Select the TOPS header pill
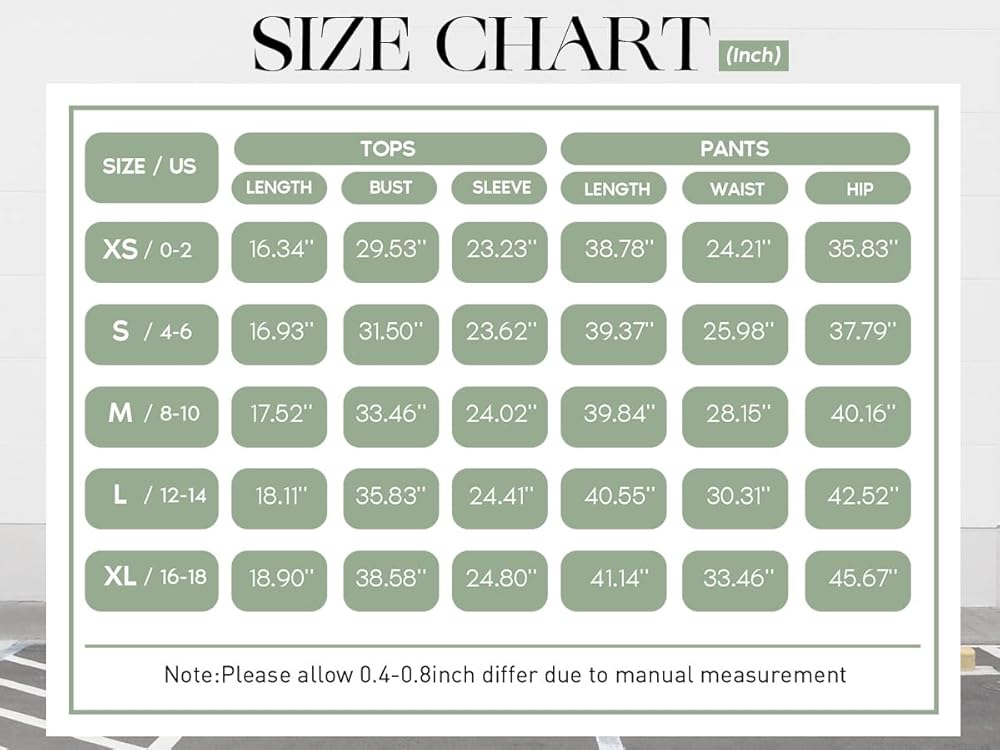This screenshot has width=1000, height=750. (390, 149)
